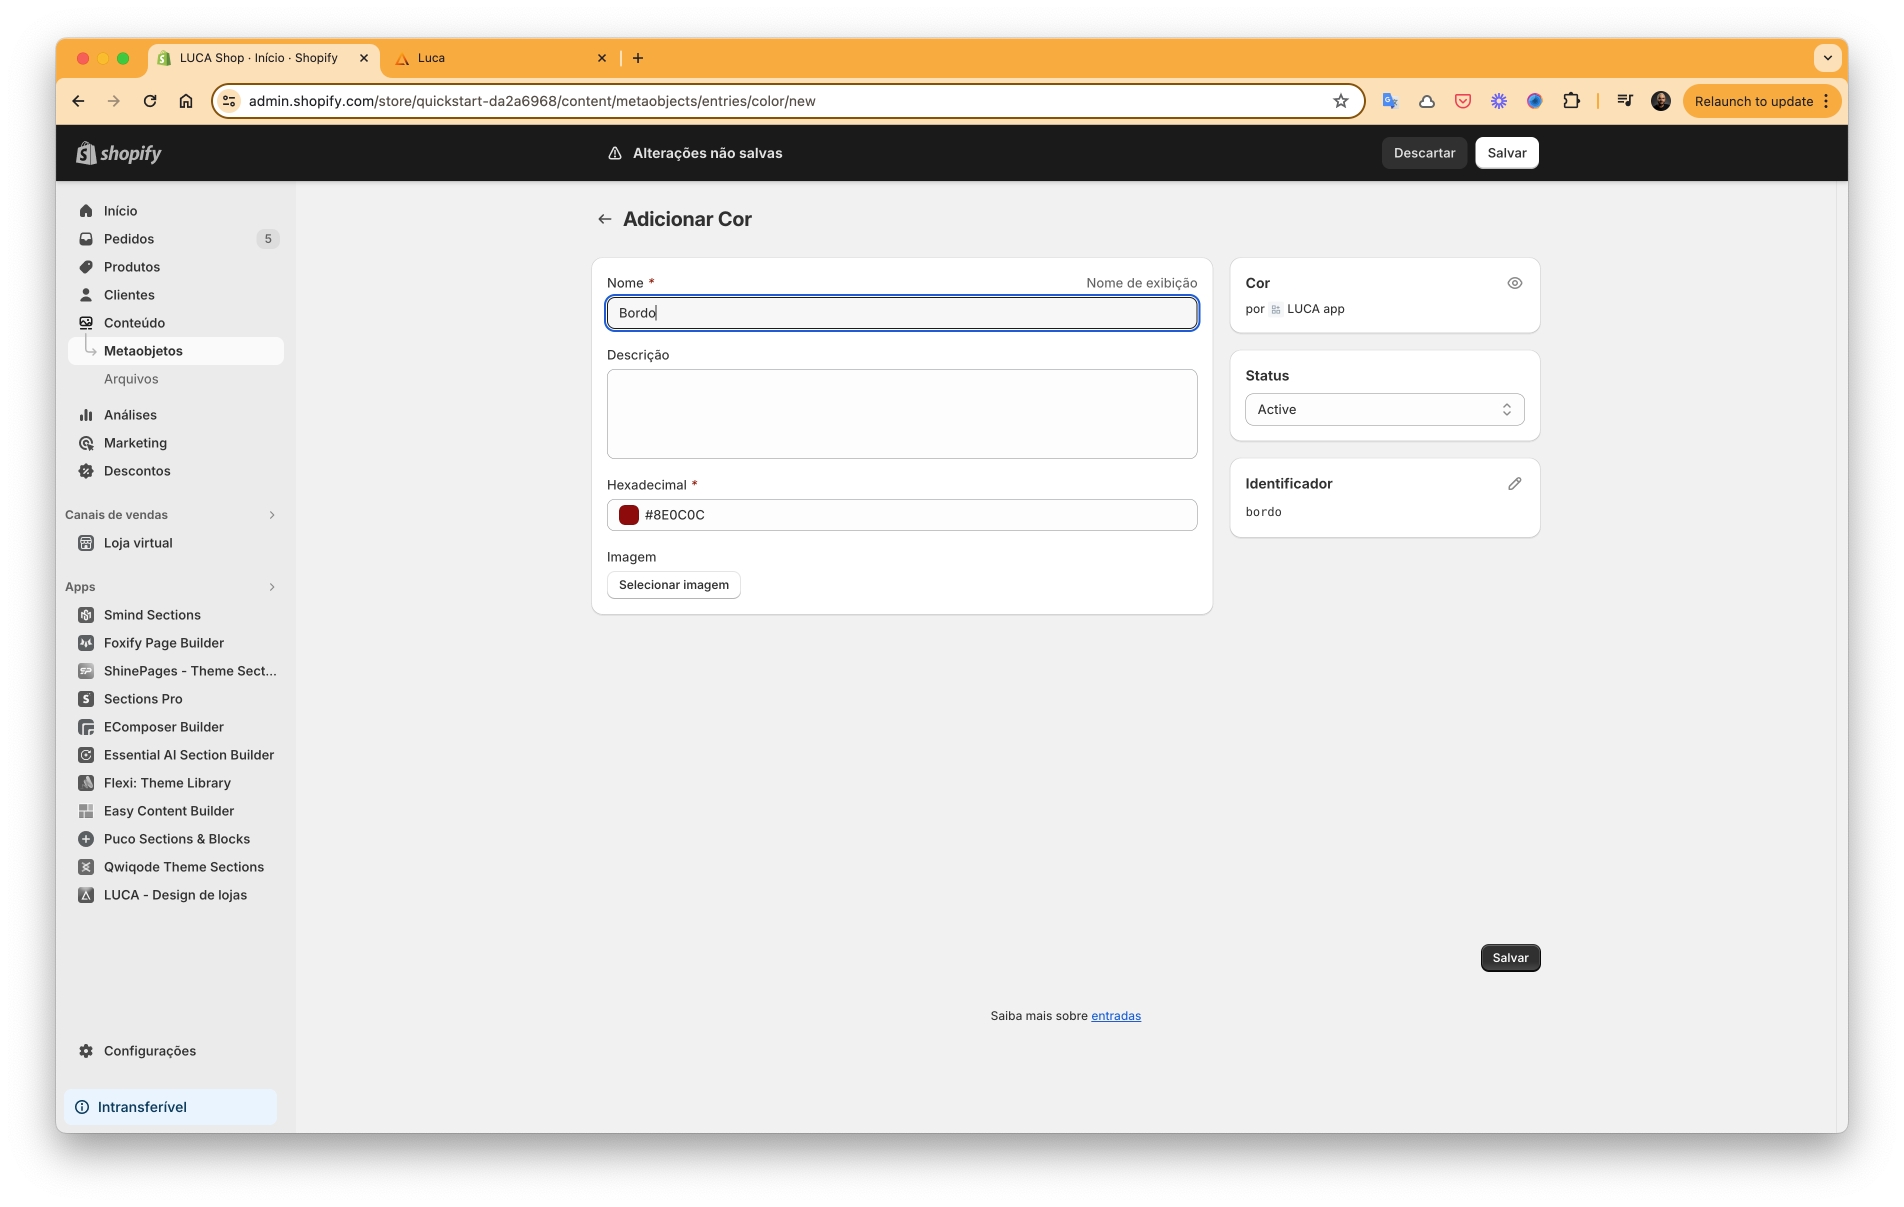Open the Status dropdown showing Active
The image size is (1904, 1207).
point(1384,410)
